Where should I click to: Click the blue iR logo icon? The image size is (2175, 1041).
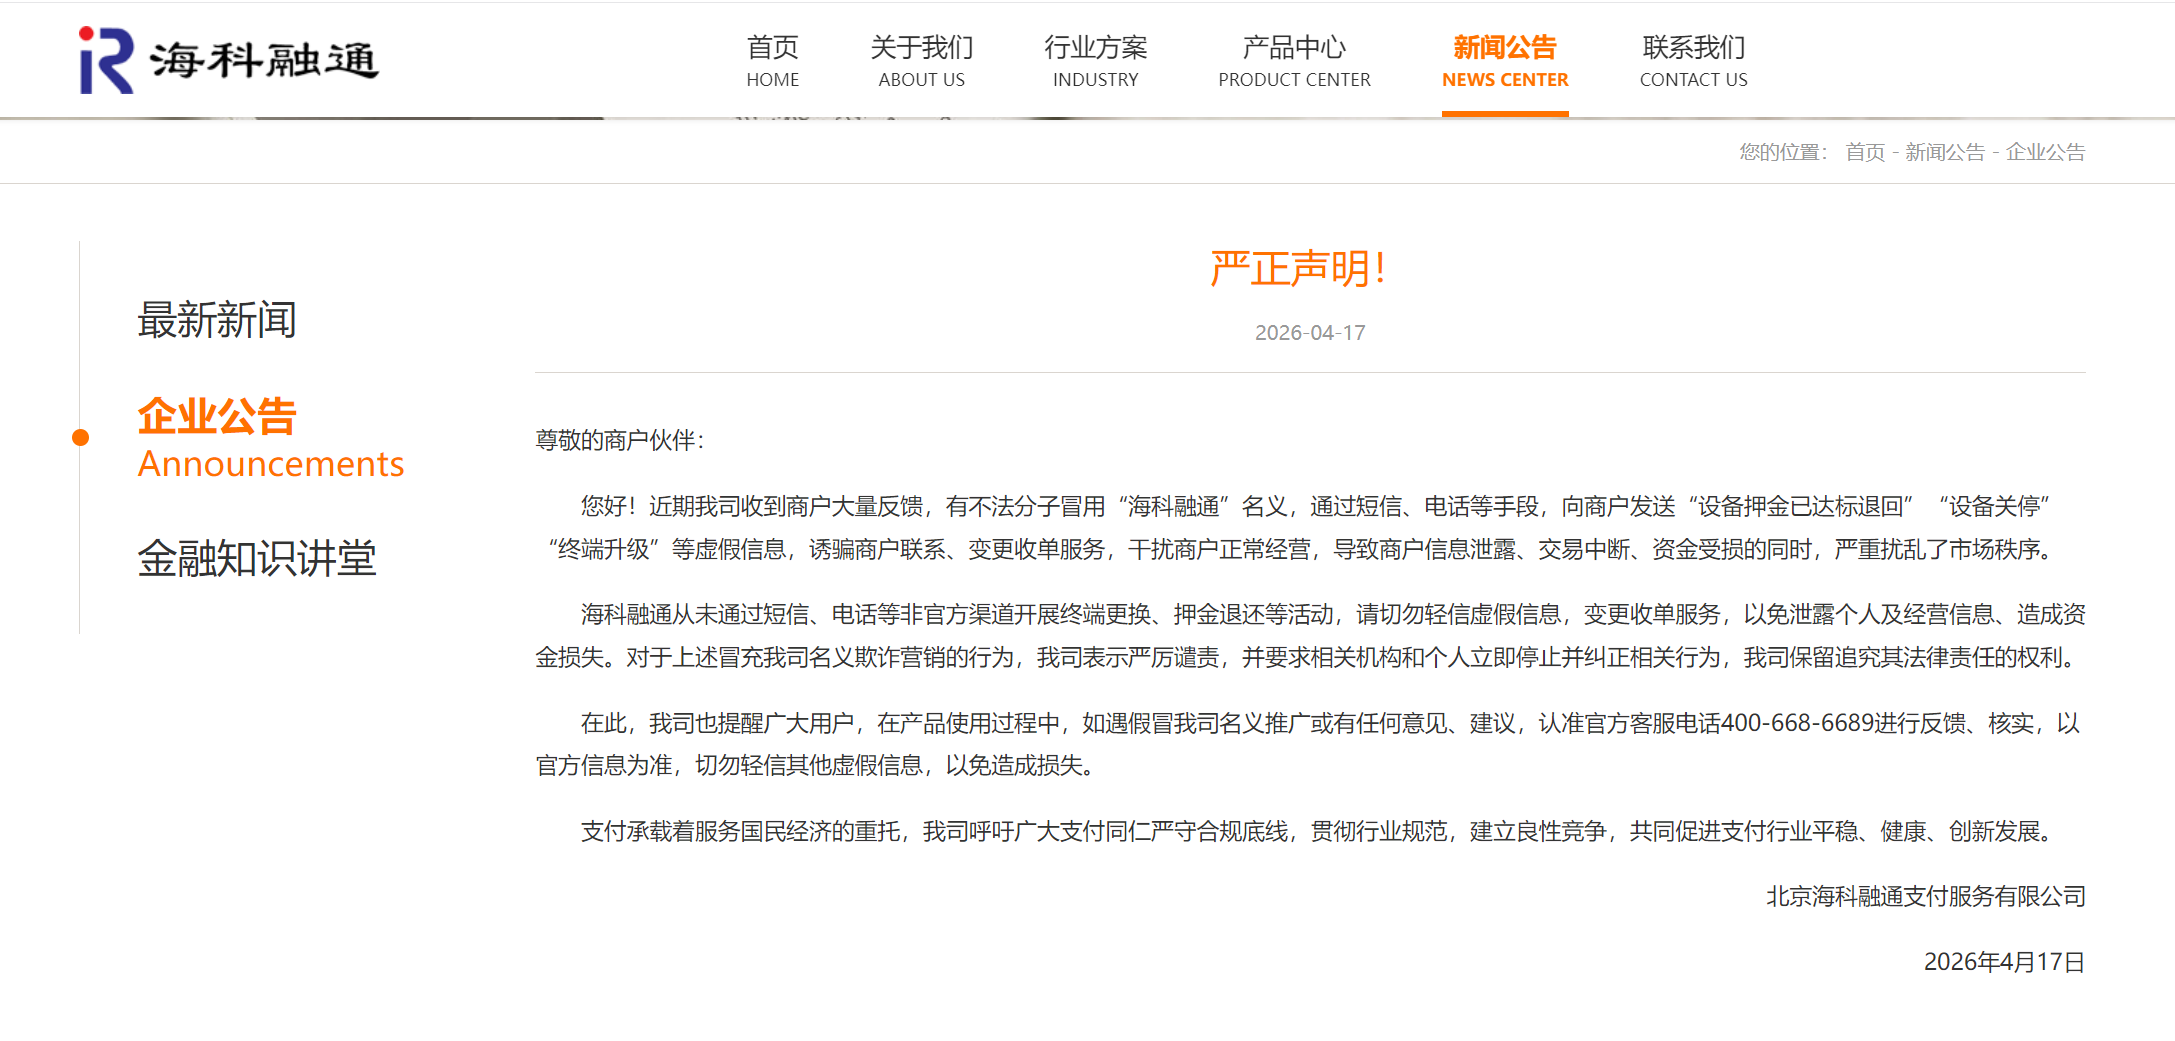pyautogui.click(x=106, y=60)
